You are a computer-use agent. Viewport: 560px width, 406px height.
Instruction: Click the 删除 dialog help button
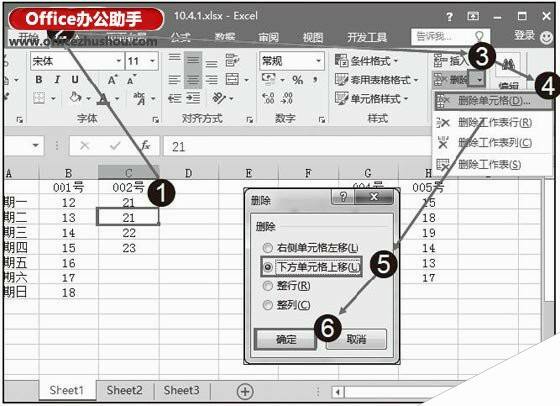click(343, 197)
